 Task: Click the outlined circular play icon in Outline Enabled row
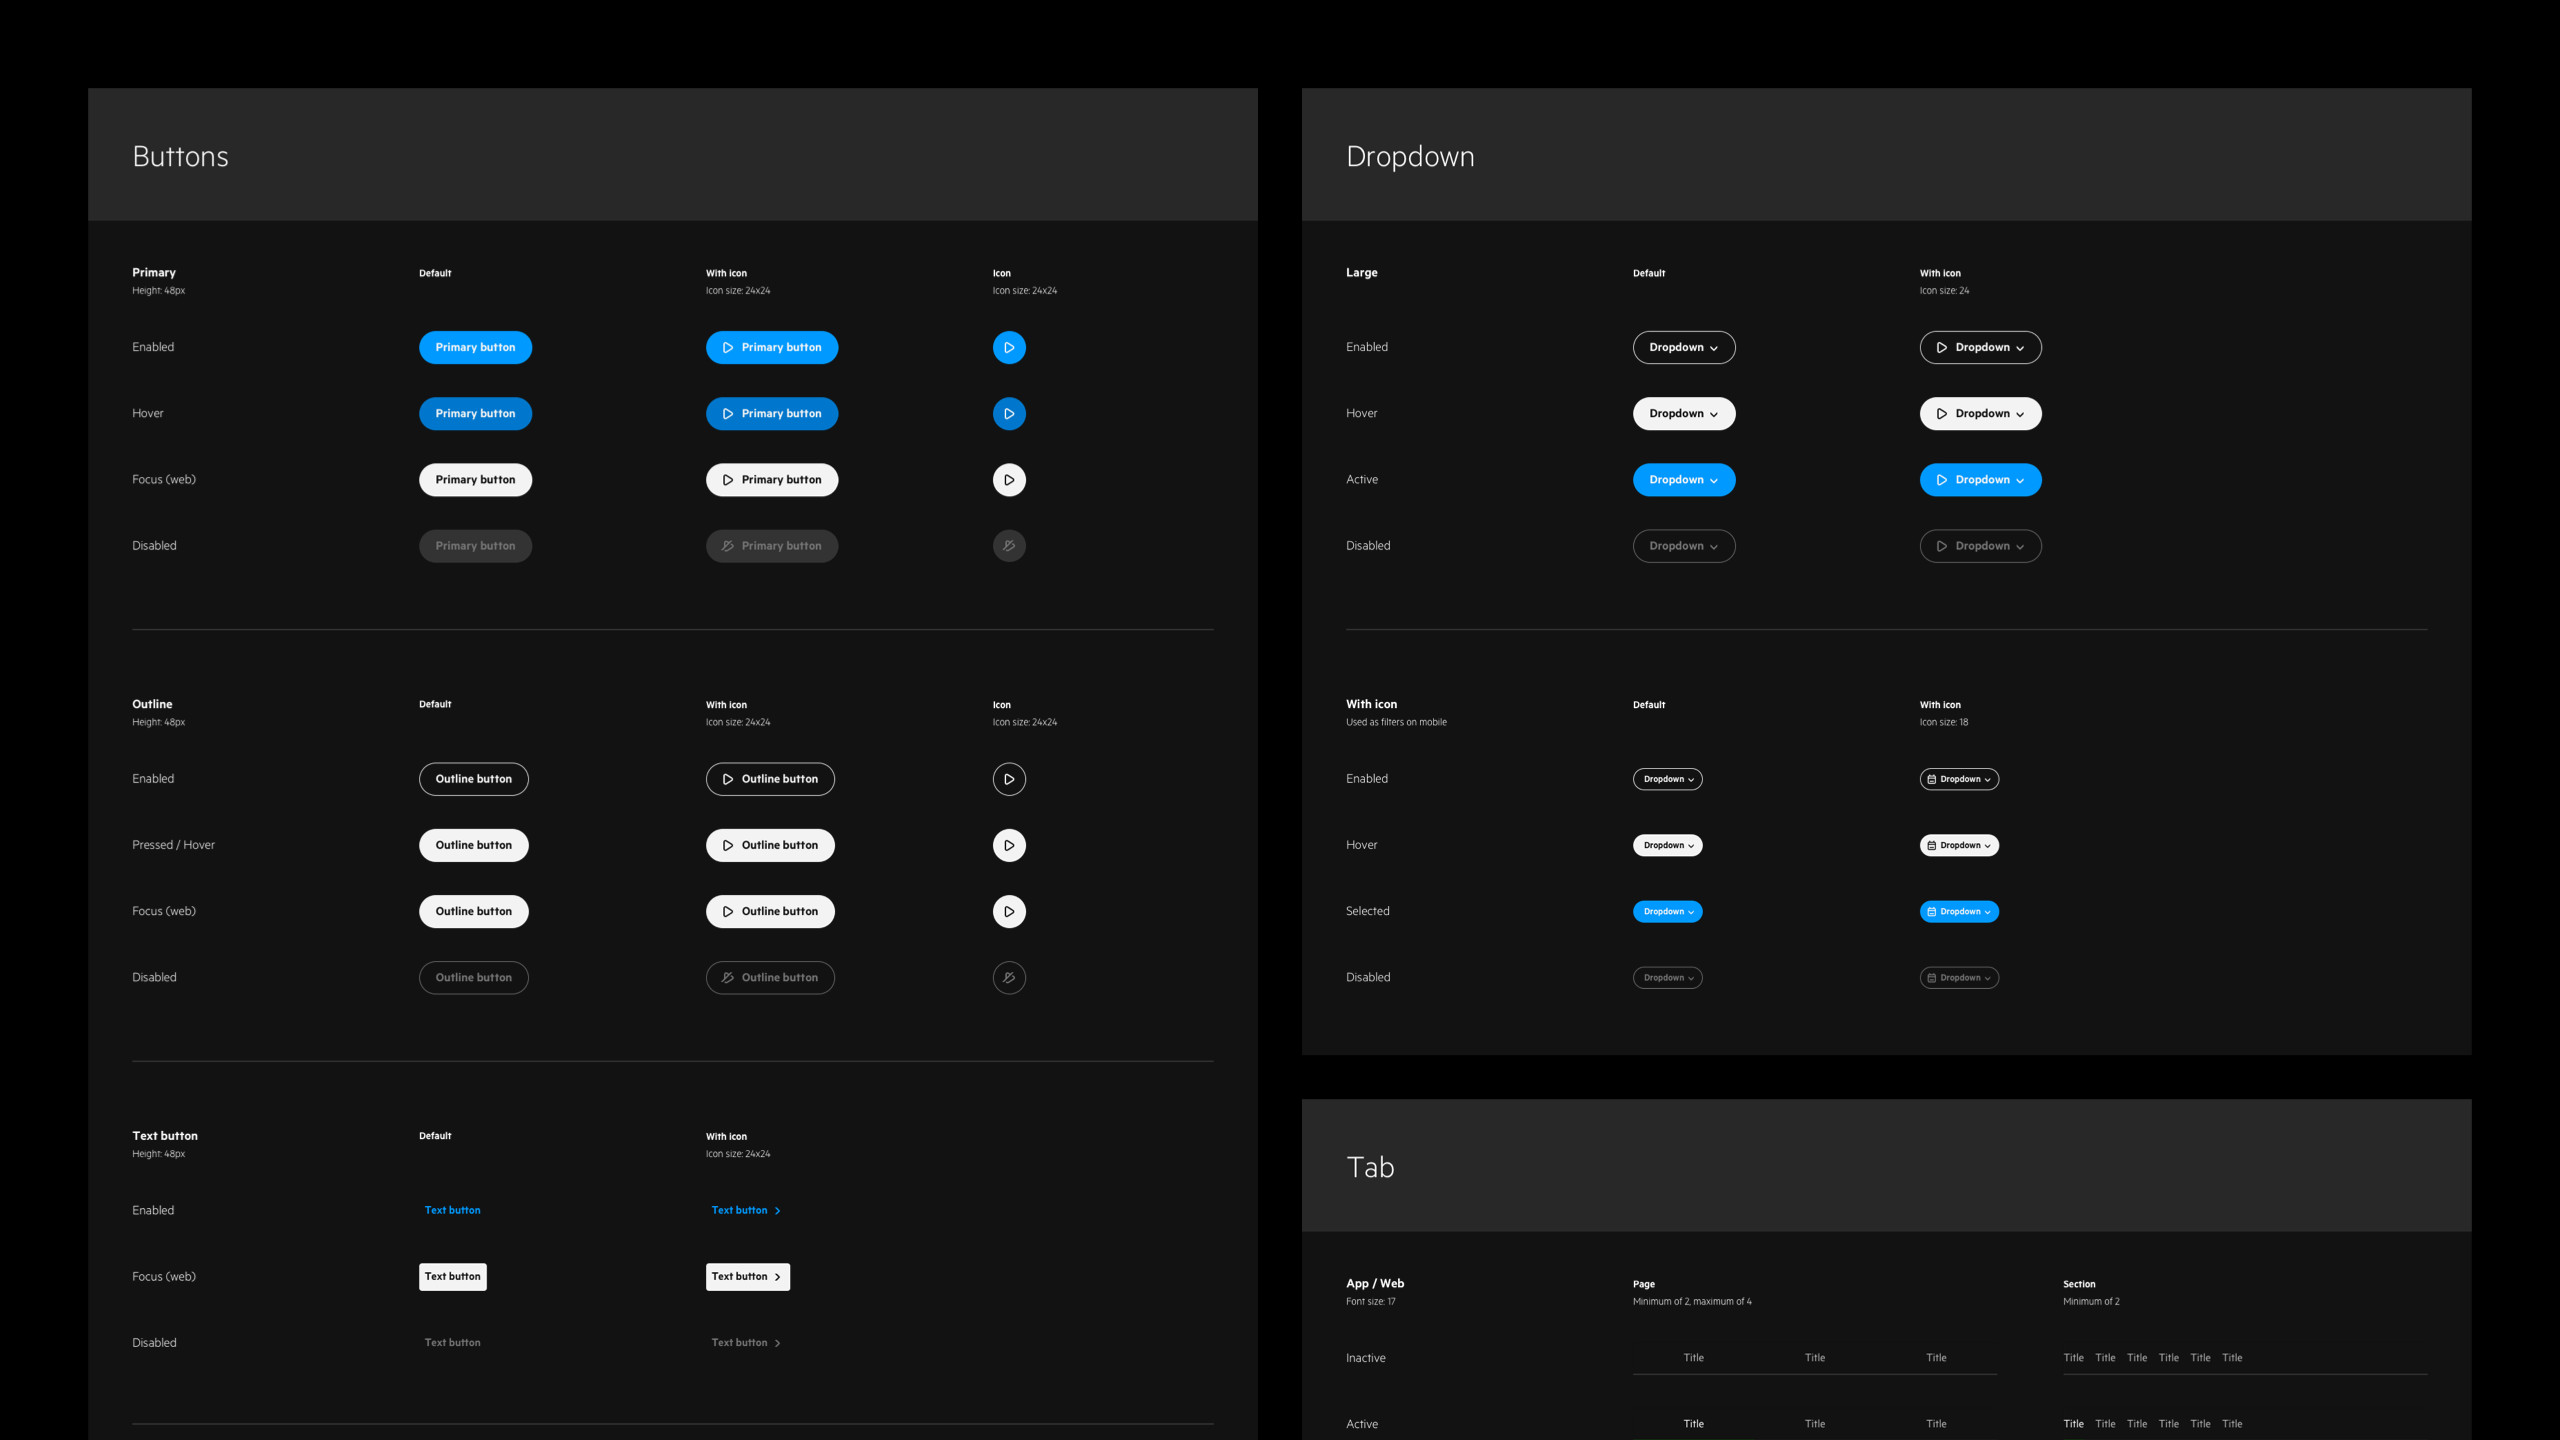1009,779
